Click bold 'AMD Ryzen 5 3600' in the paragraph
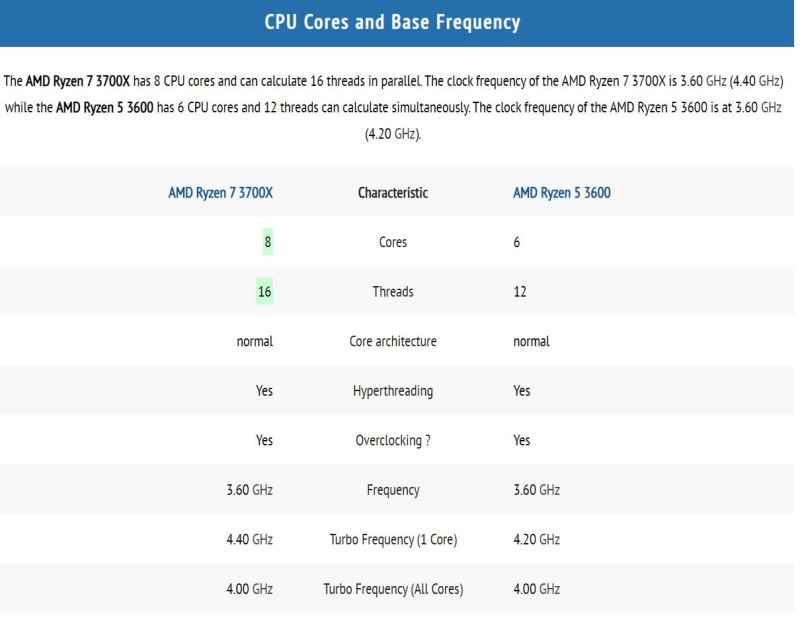Screen dimensions: 800x625 (105, 108)
